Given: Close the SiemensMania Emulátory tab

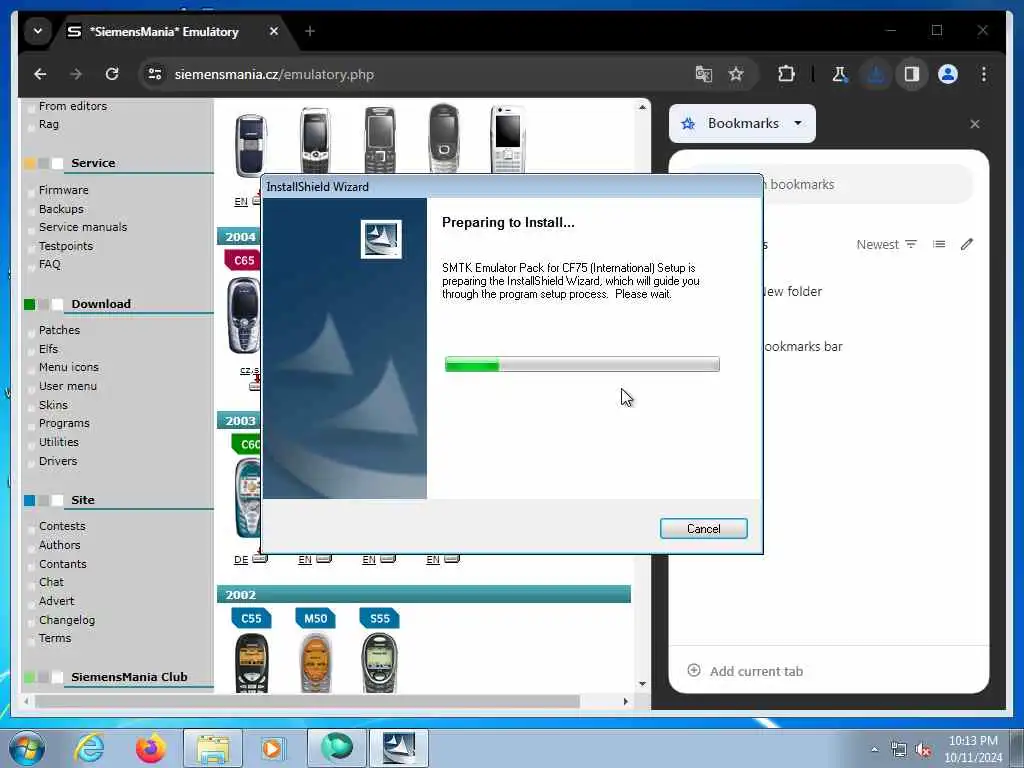Looking at the screenshot, I should point(274,31).
